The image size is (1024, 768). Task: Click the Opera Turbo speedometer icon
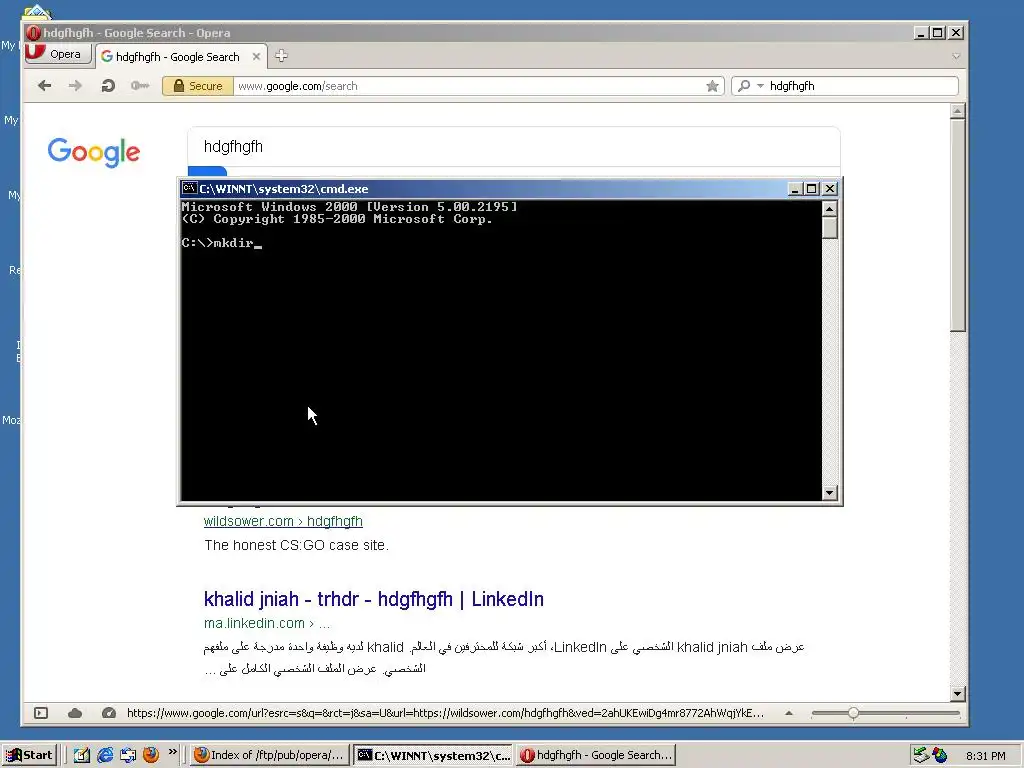tap(109, 713)
